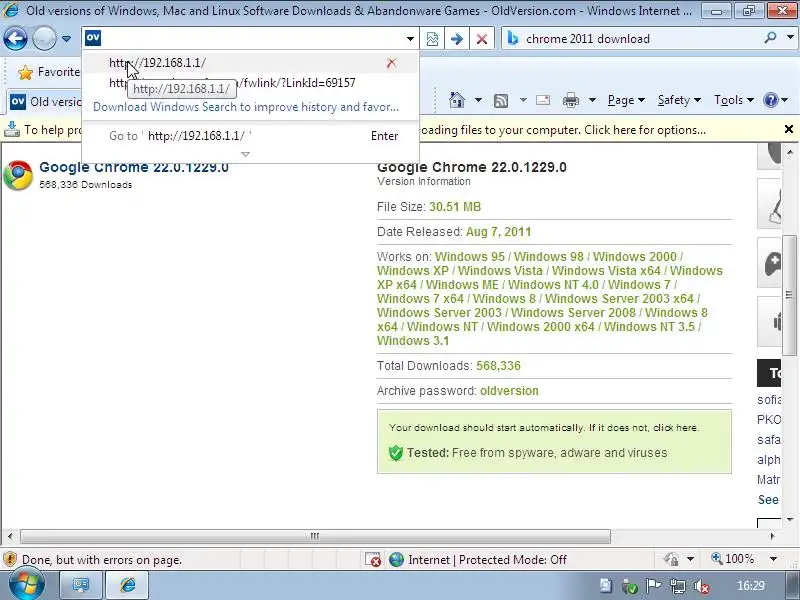Click the horizontal scrollbar thumb
The image size is (800, 600).
click(x=315, y=536)
